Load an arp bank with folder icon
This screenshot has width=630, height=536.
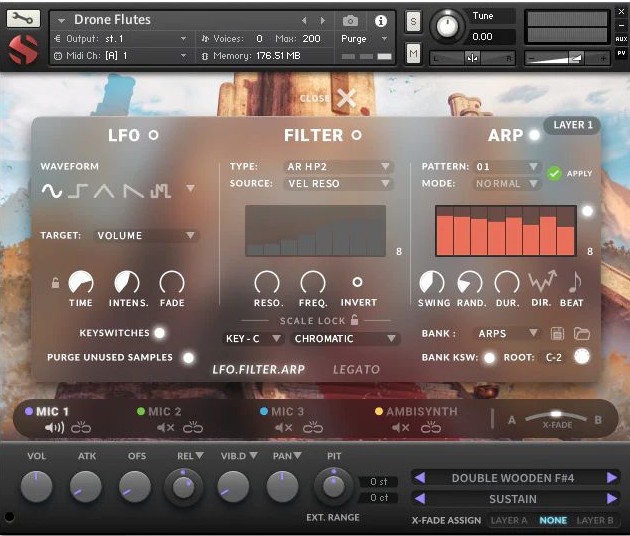coord(581,333)
